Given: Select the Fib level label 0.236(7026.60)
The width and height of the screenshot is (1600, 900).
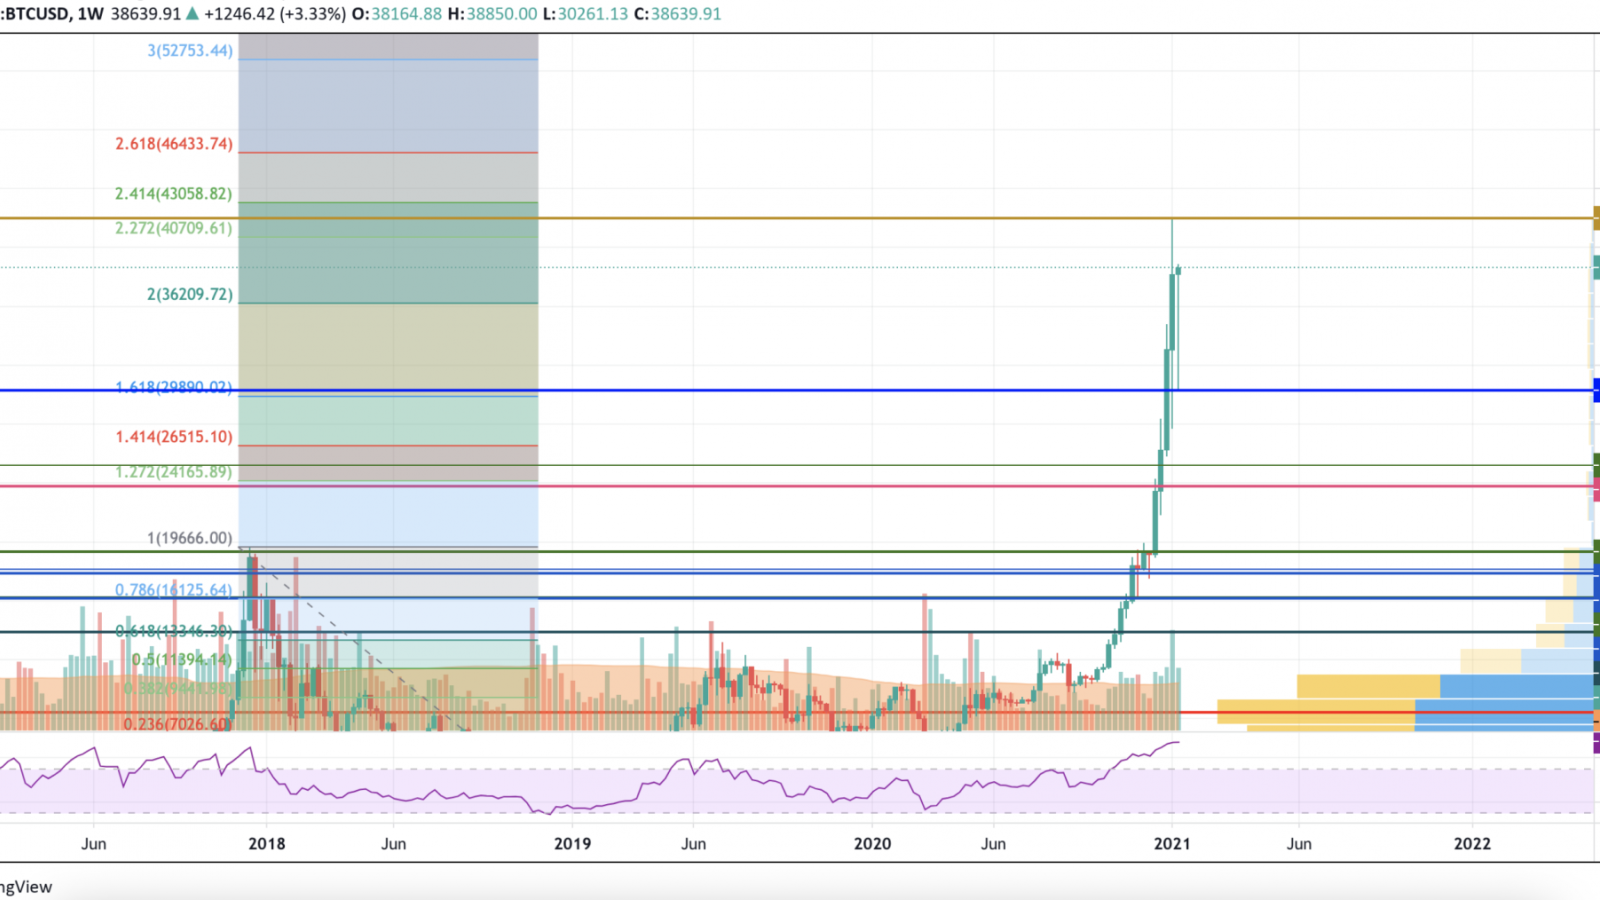Looking at the screenshot, I should coord(178,724).
